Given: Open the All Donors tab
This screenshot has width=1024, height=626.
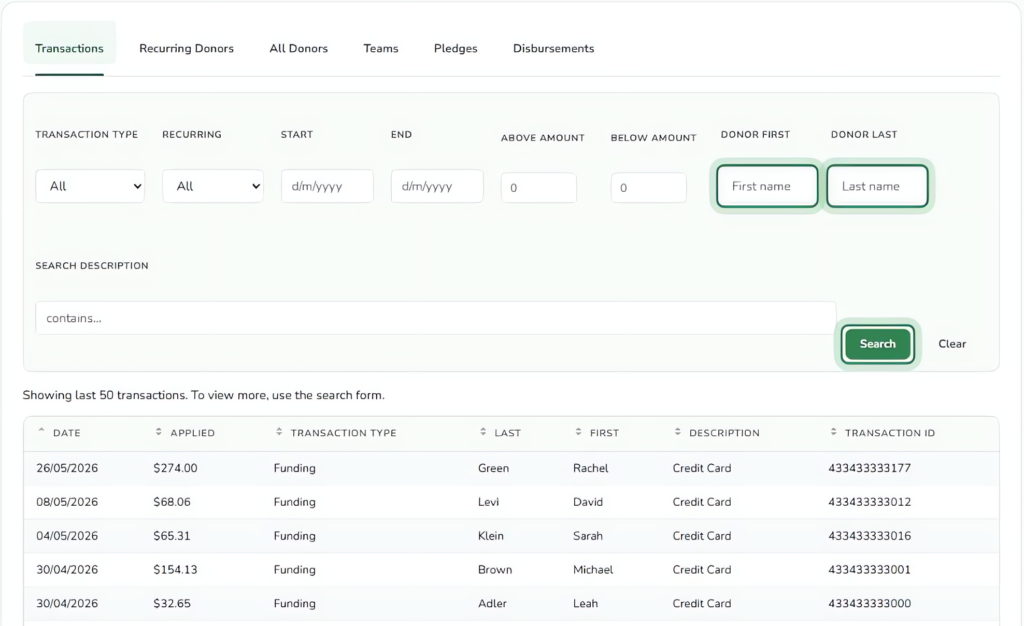Looking at the screenshot, I should pyautogui.click(x=298, y=48).
